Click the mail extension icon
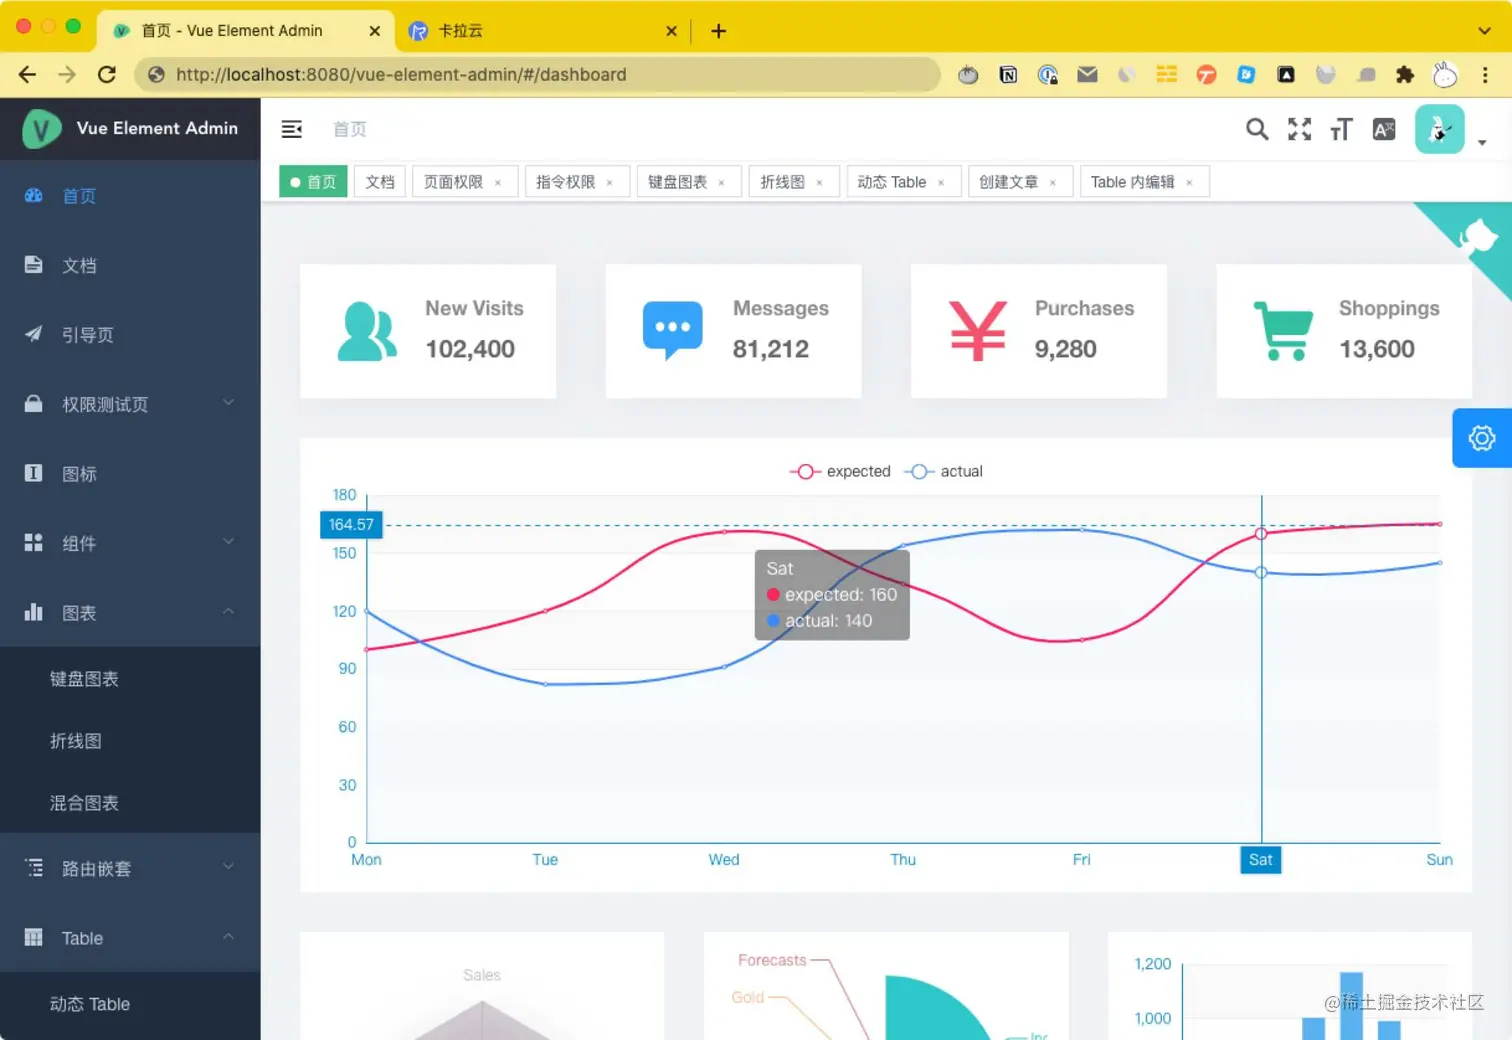The width and height of the screenshot is (1512, 1040). 1087,74
